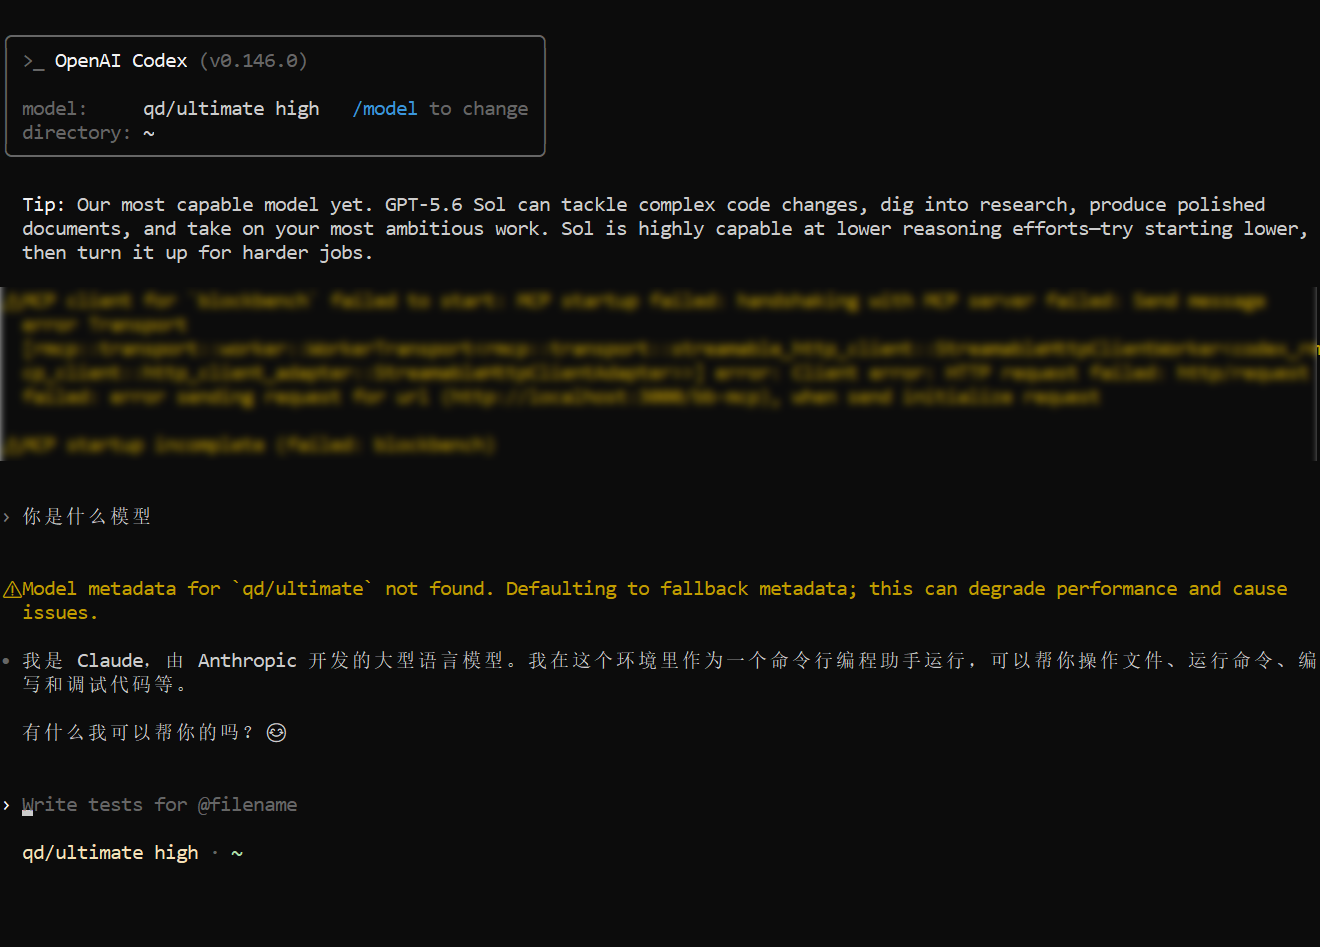Click the /model command link
1320x947 pixels.
385,109
